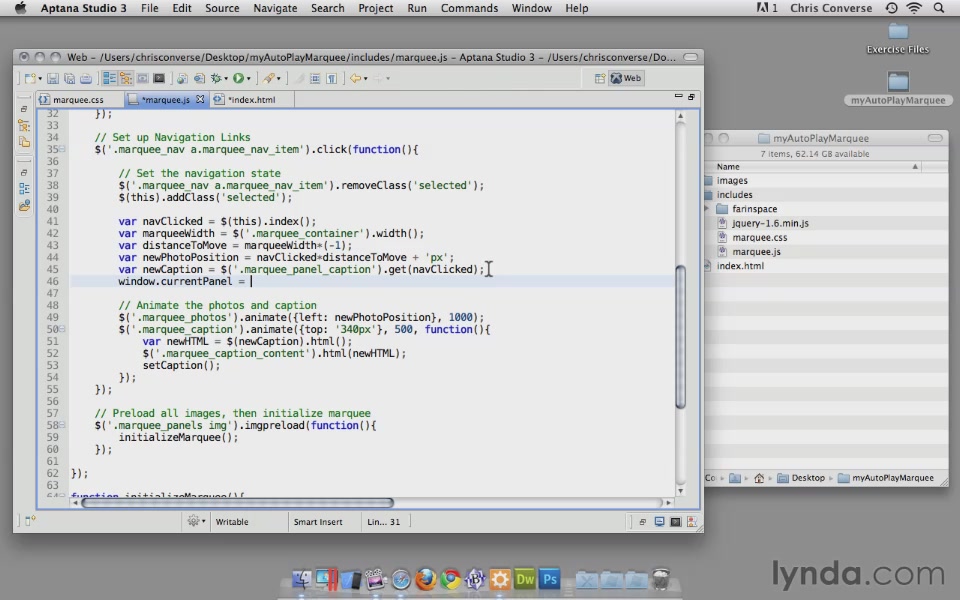Open the Navigate menu
The height and width of the screenshot is (600, 960).
[x=276, y=8]
